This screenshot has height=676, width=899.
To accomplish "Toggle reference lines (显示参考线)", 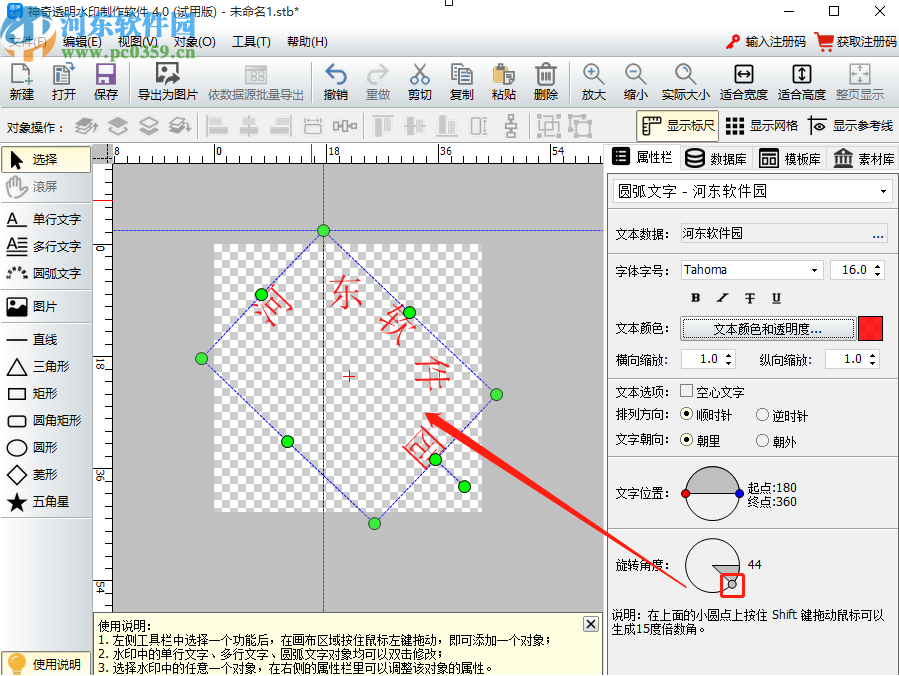I will (851, 126).
